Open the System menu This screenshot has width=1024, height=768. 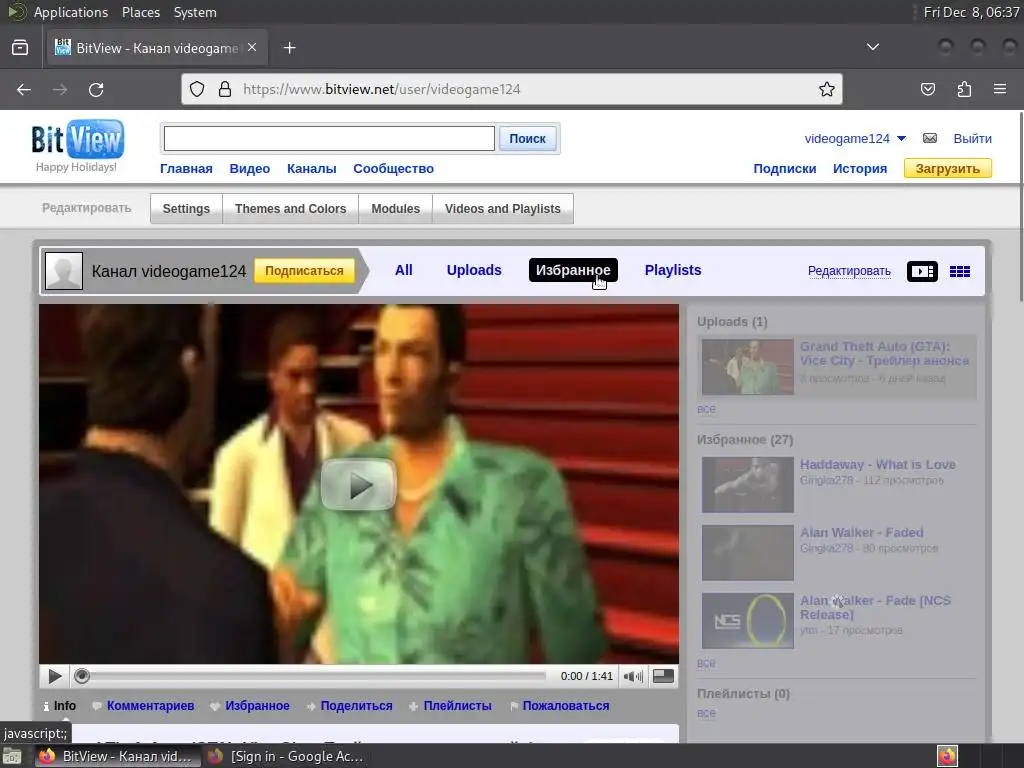click(x=195, y=12)
